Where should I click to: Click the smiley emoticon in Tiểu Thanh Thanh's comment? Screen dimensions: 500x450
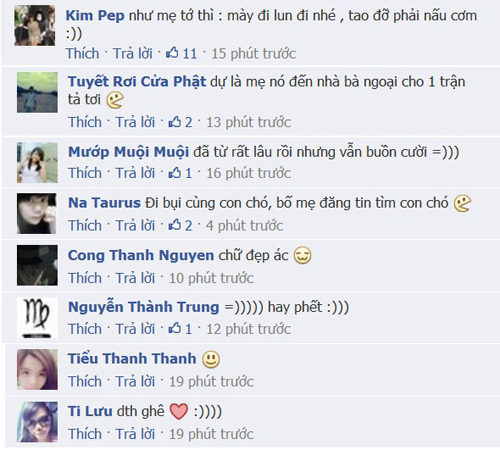tap(211, 359)
